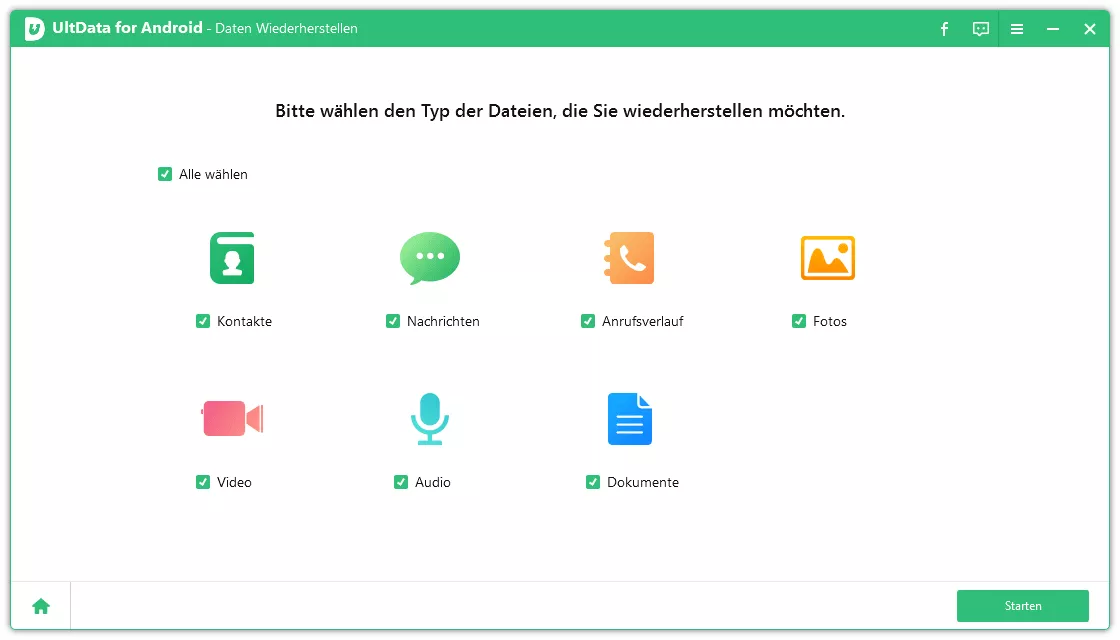
Task: Uncheck the Video checkbox
Action: tap(201, 482)
